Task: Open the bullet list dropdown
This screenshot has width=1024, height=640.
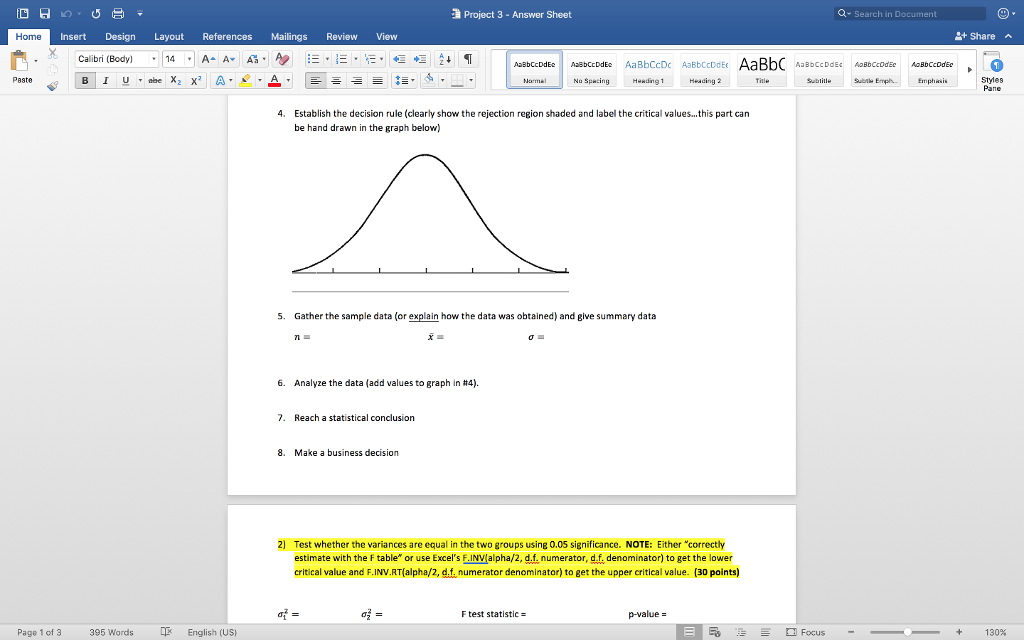Action: [x=328, y=59]
